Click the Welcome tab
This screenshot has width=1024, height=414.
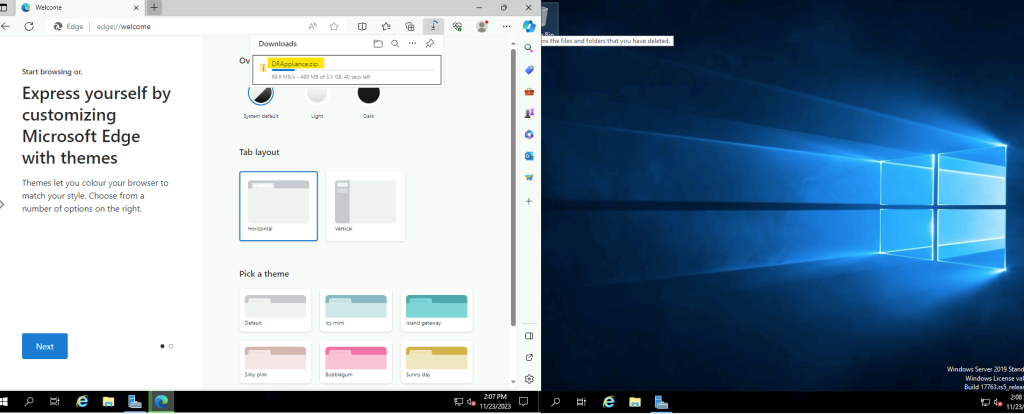(78, 8)
